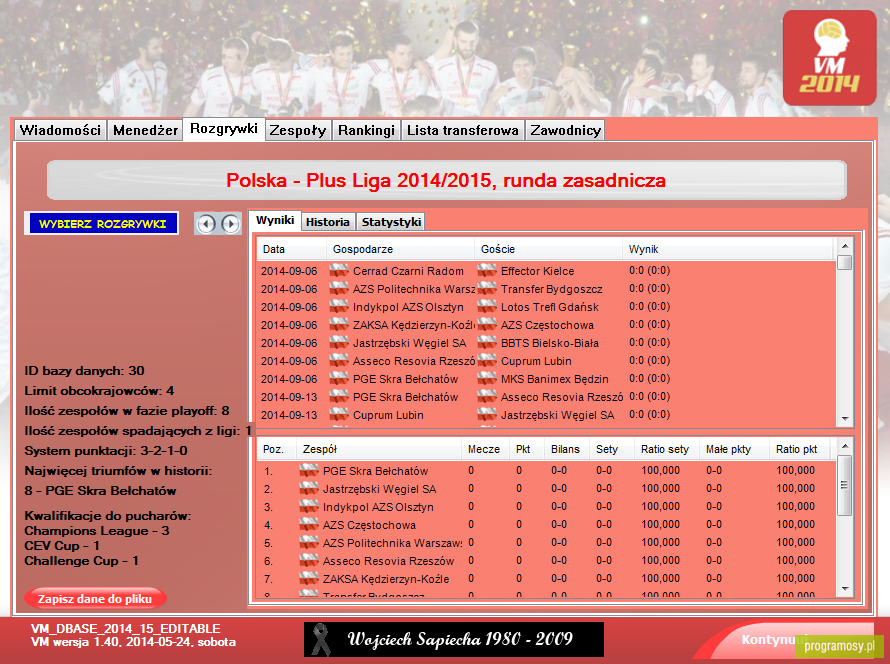This screenshot has width=890, height=664.
Task: Sort results by Goście column header
Action: (x=548, y=249)
